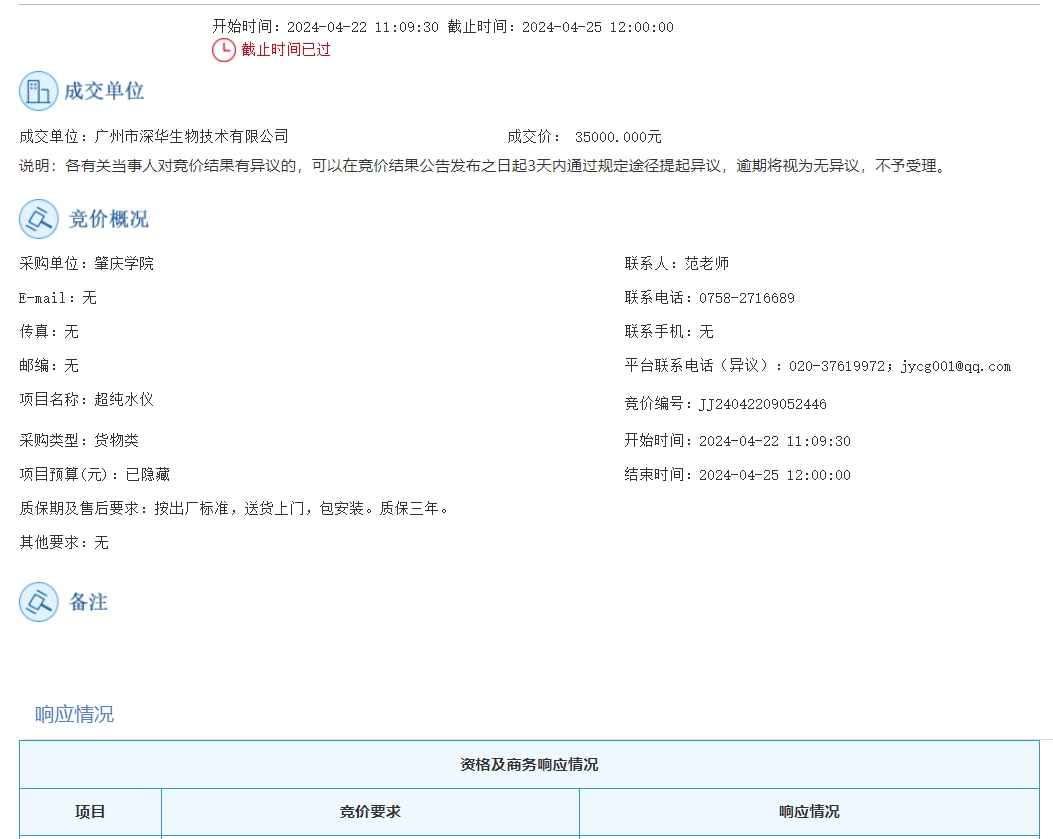Click the building icon next to 成交单位
This screenshot has width=1053, height=839.
[x=38, y=91]
